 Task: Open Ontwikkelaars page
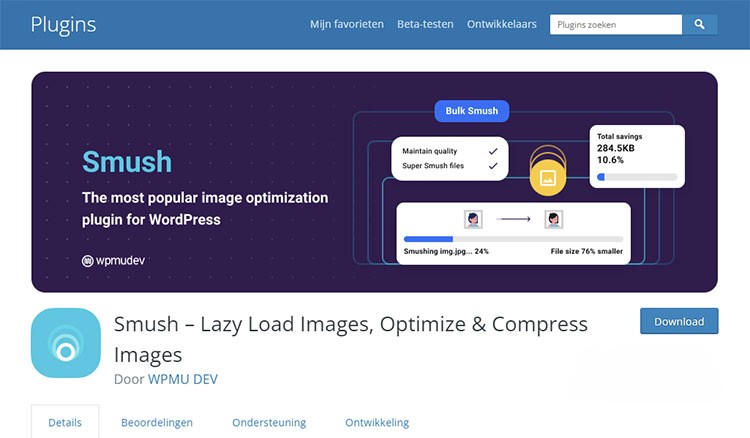(x=502, y=24)
